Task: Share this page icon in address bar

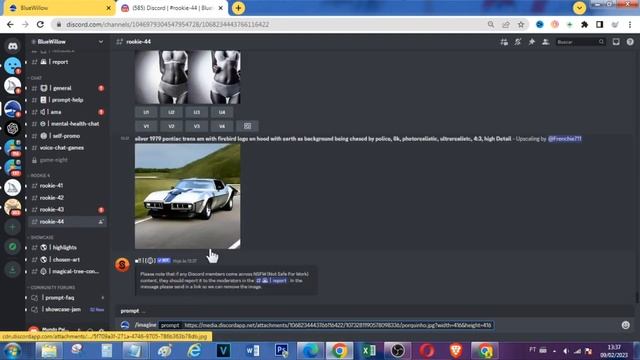Action: (x=506, y=24)
